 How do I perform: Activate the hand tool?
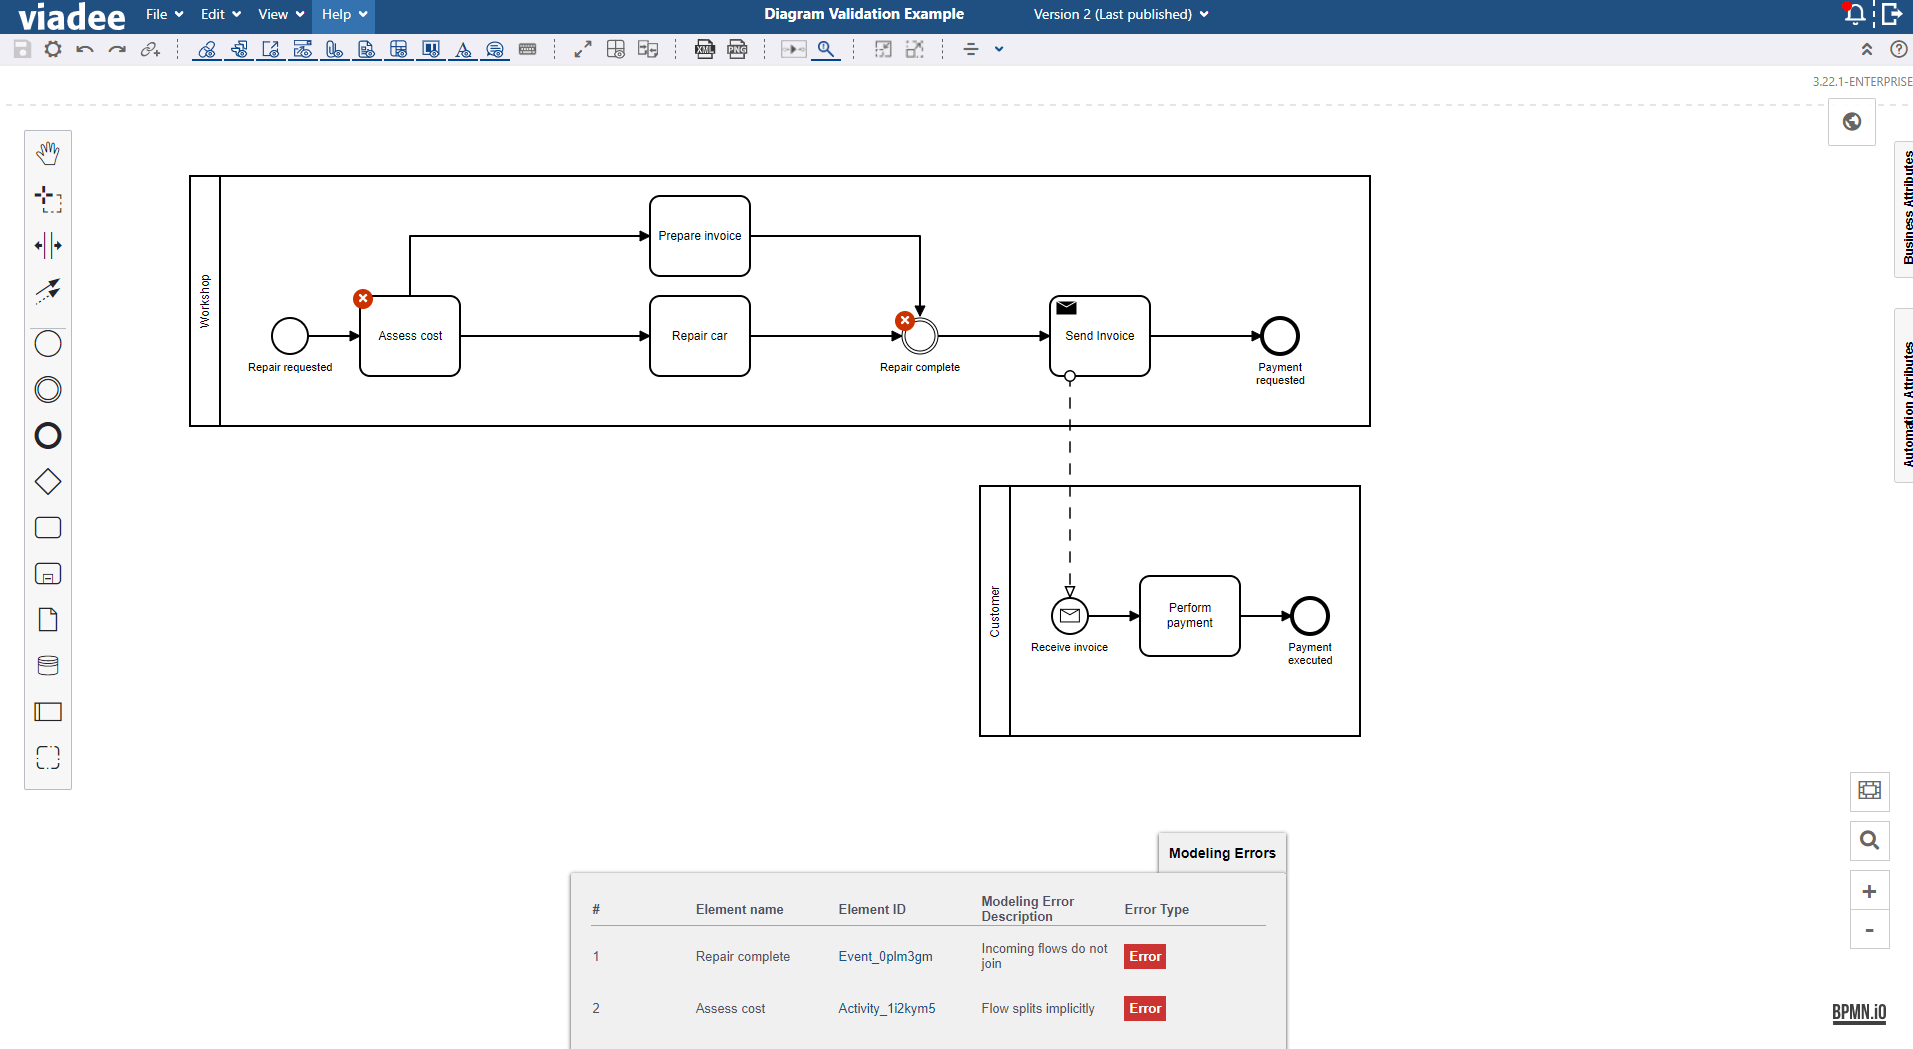coord(48,153)
